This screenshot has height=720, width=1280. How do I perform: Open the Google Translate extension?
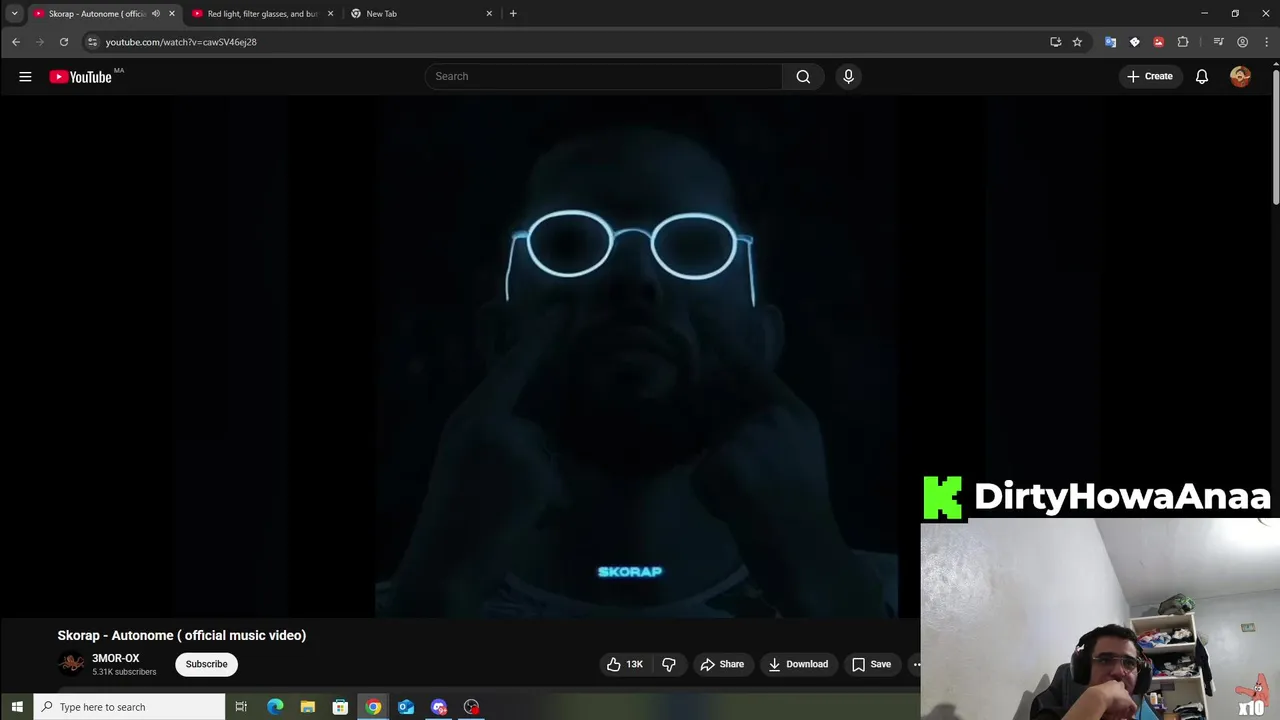[1110, 42]
